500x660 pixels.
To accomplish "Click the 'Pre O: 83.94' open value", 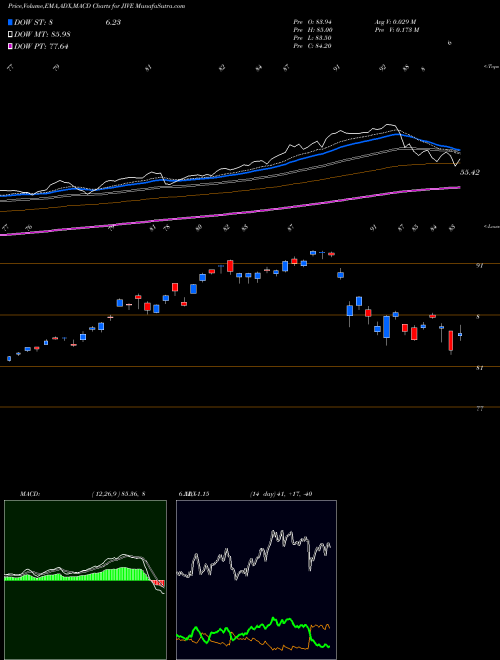I will [313, 22].
